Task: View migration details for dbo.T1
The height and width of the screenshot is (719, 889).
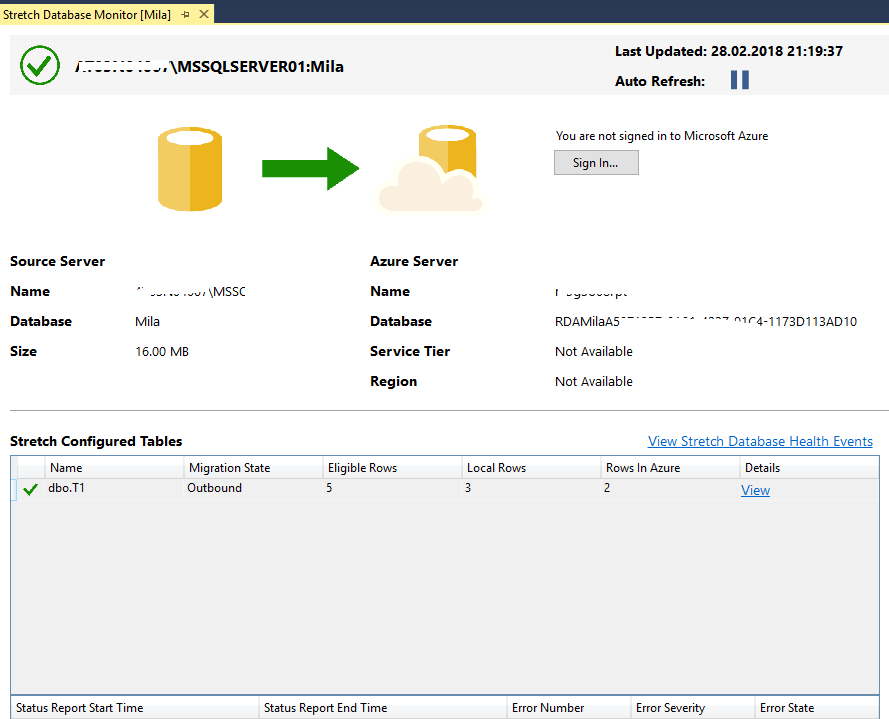Action: pos(755,489)
